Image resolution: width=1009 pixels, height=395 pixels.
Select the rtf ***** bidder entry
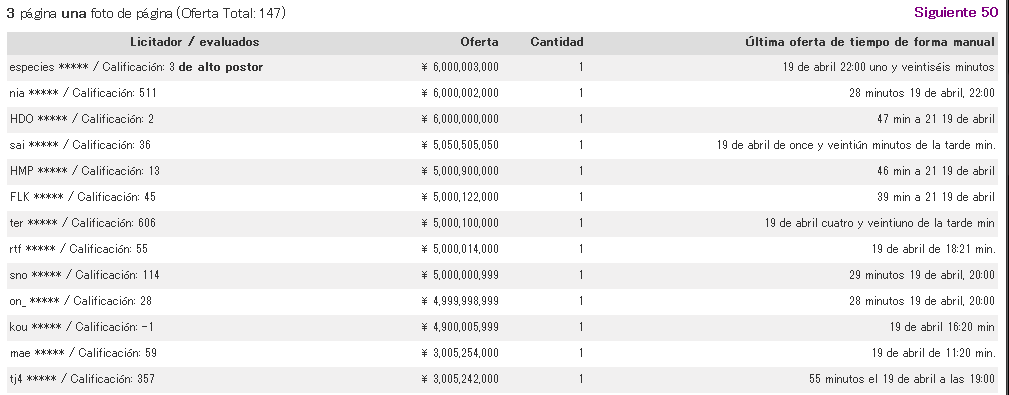pos(79,249)
